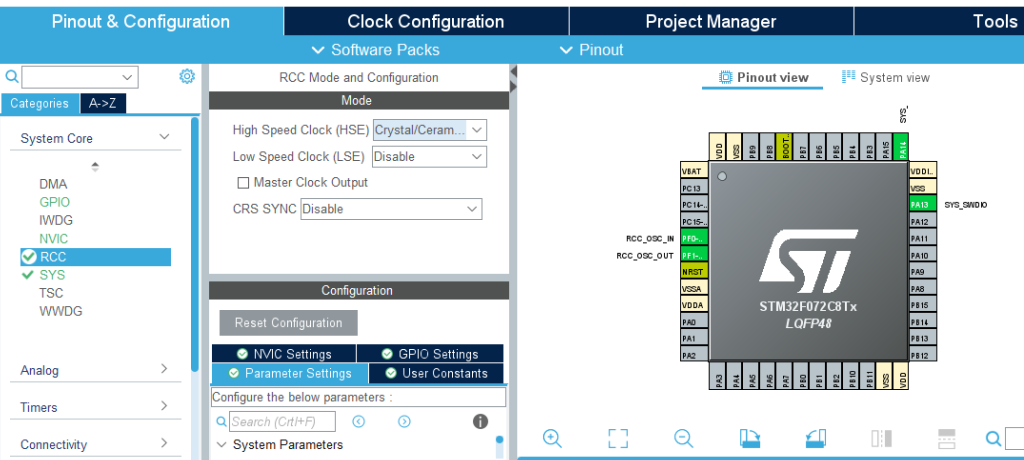Switch to the Project Manager tab
Screen dimensions: 1024x460
coord(711,21)
